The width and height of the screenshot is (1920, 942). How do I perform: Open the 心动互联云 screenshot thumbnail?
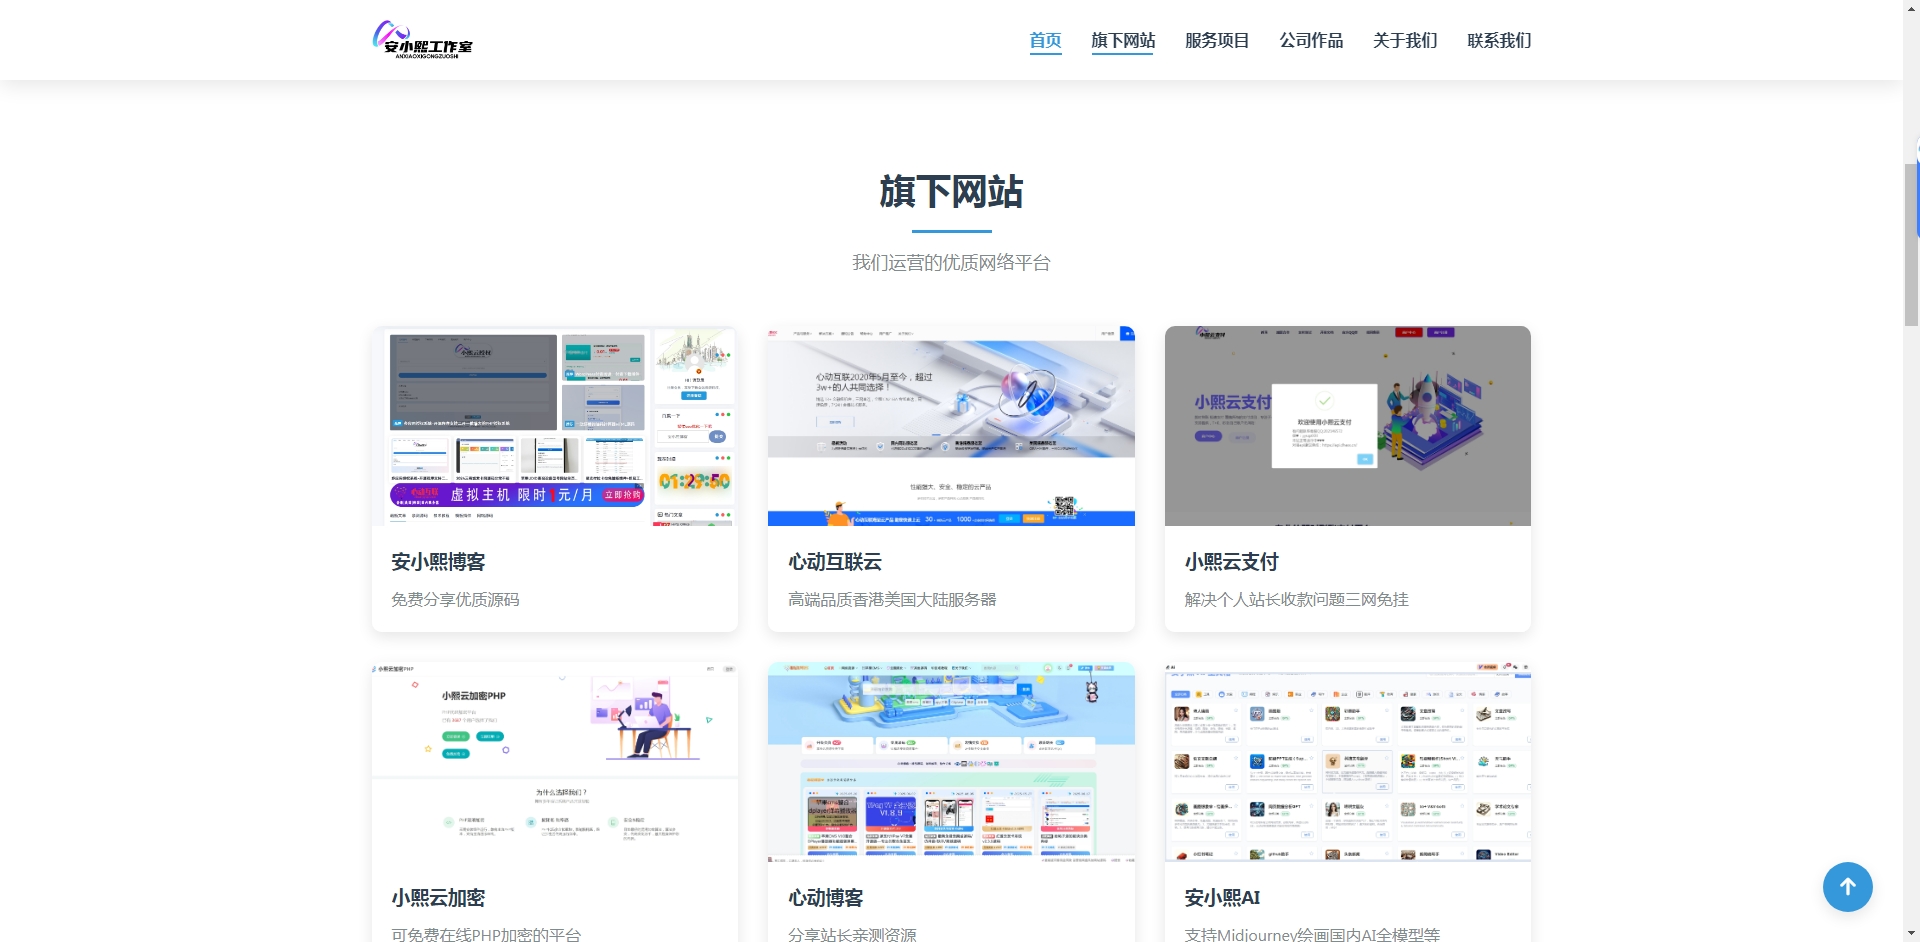[x=951, y=426]
